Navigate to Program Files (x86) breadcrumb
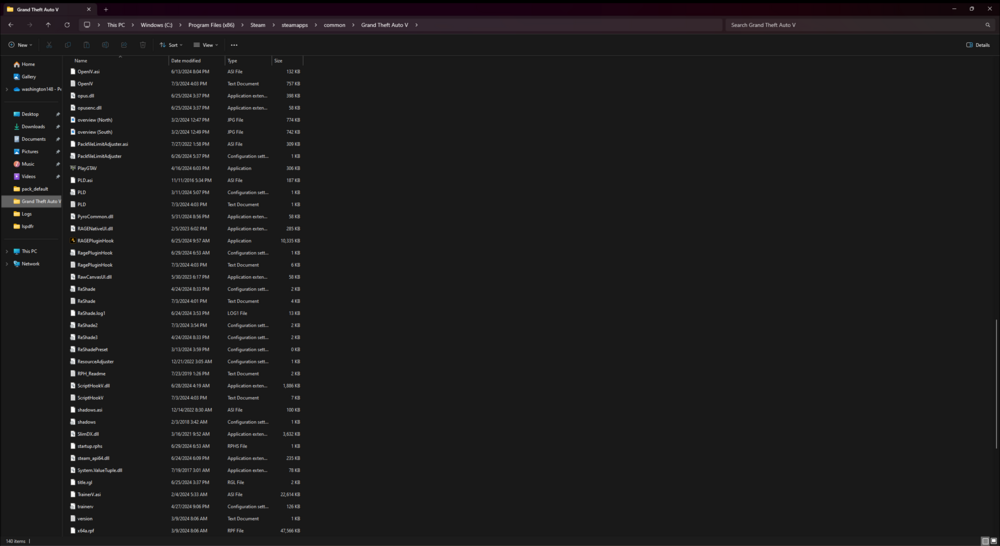The height and width of the screenshot is (546, 1000). 211,25
